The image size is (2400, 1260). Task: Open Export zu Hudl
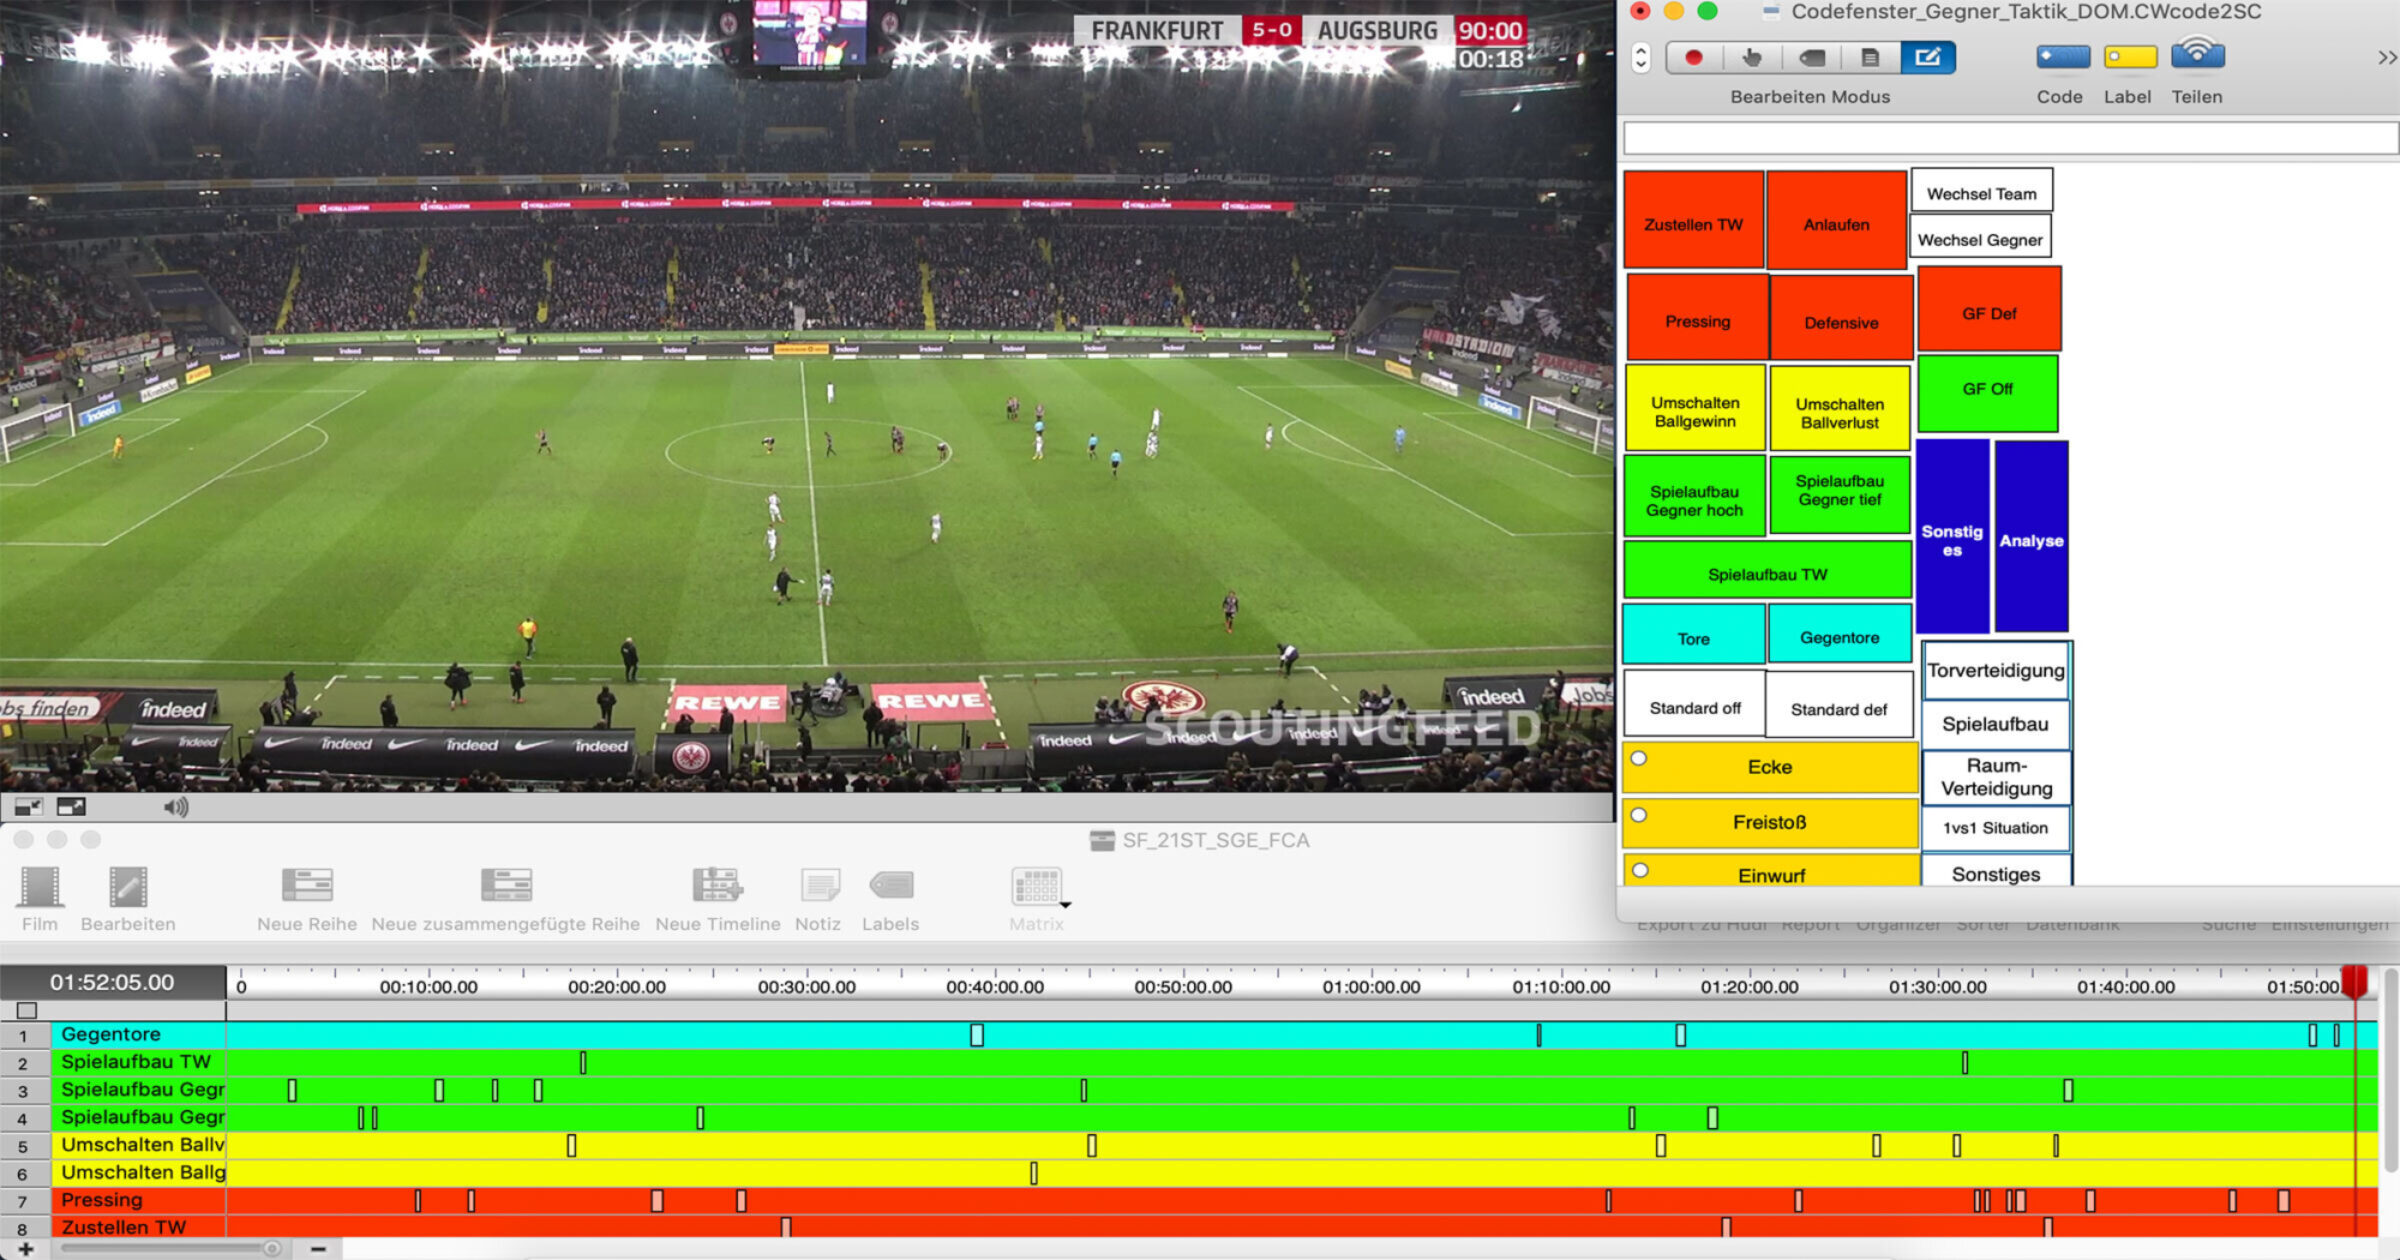[x=1702, y=923]
